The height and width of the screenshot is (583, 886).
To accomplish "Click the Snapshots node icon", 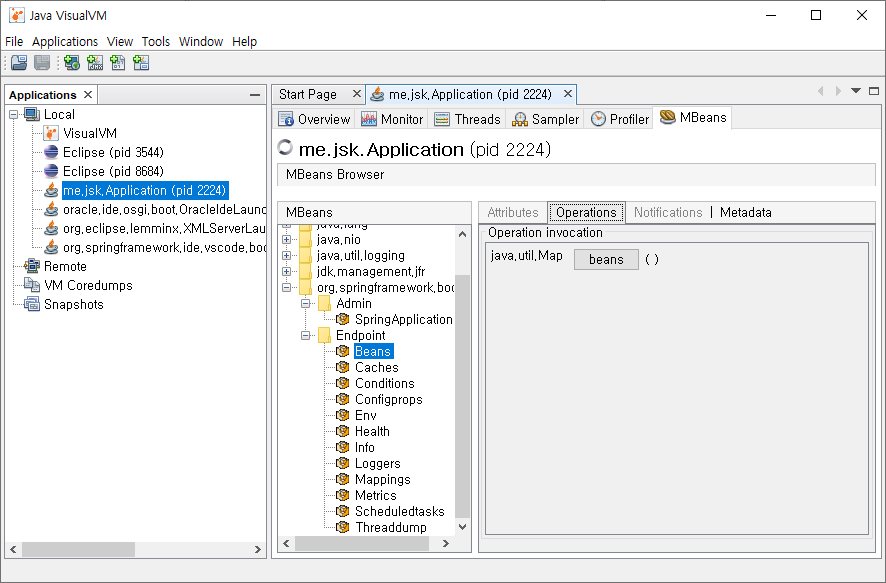I will (x=32, y=304).
